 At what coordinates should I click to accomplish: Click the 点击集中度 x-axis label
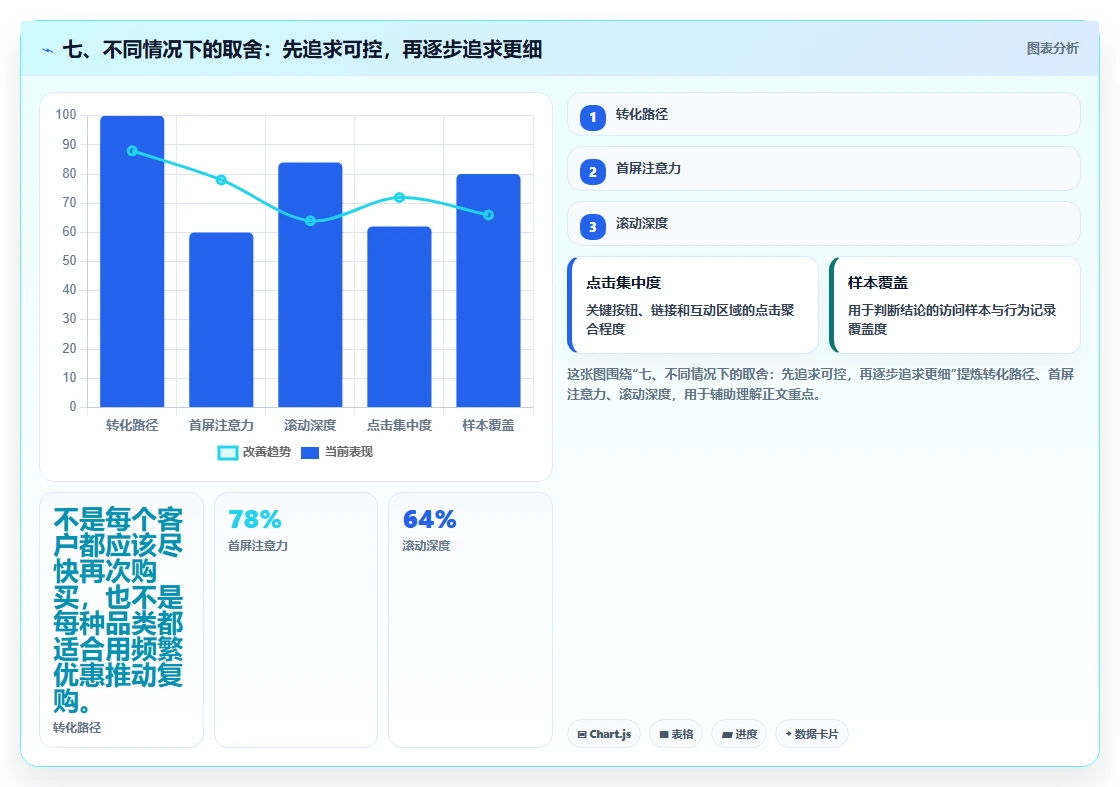point(399,426)
